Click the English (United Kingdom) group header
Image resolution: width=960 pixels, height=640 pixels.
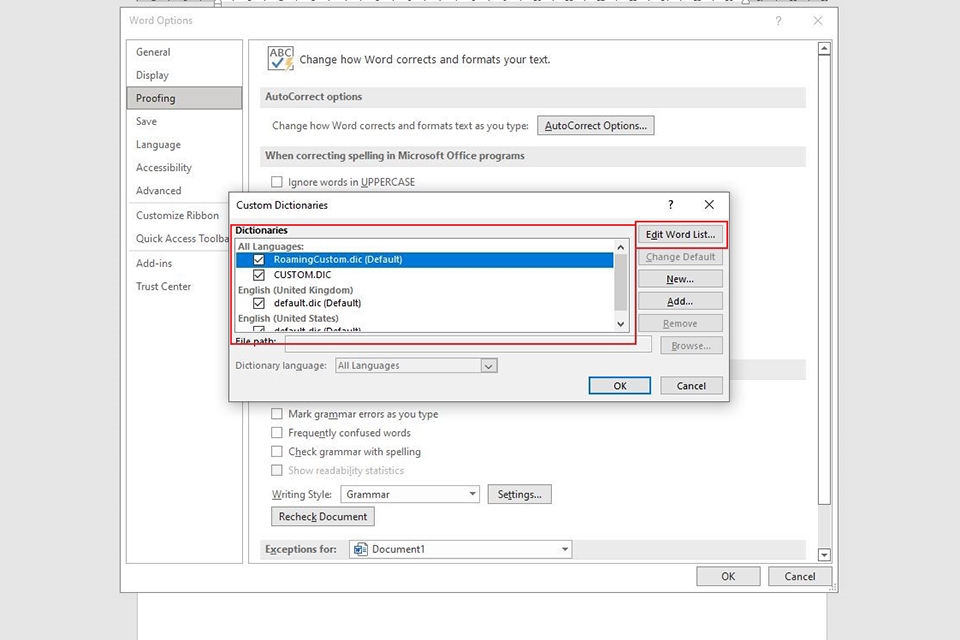click(295, 290)
